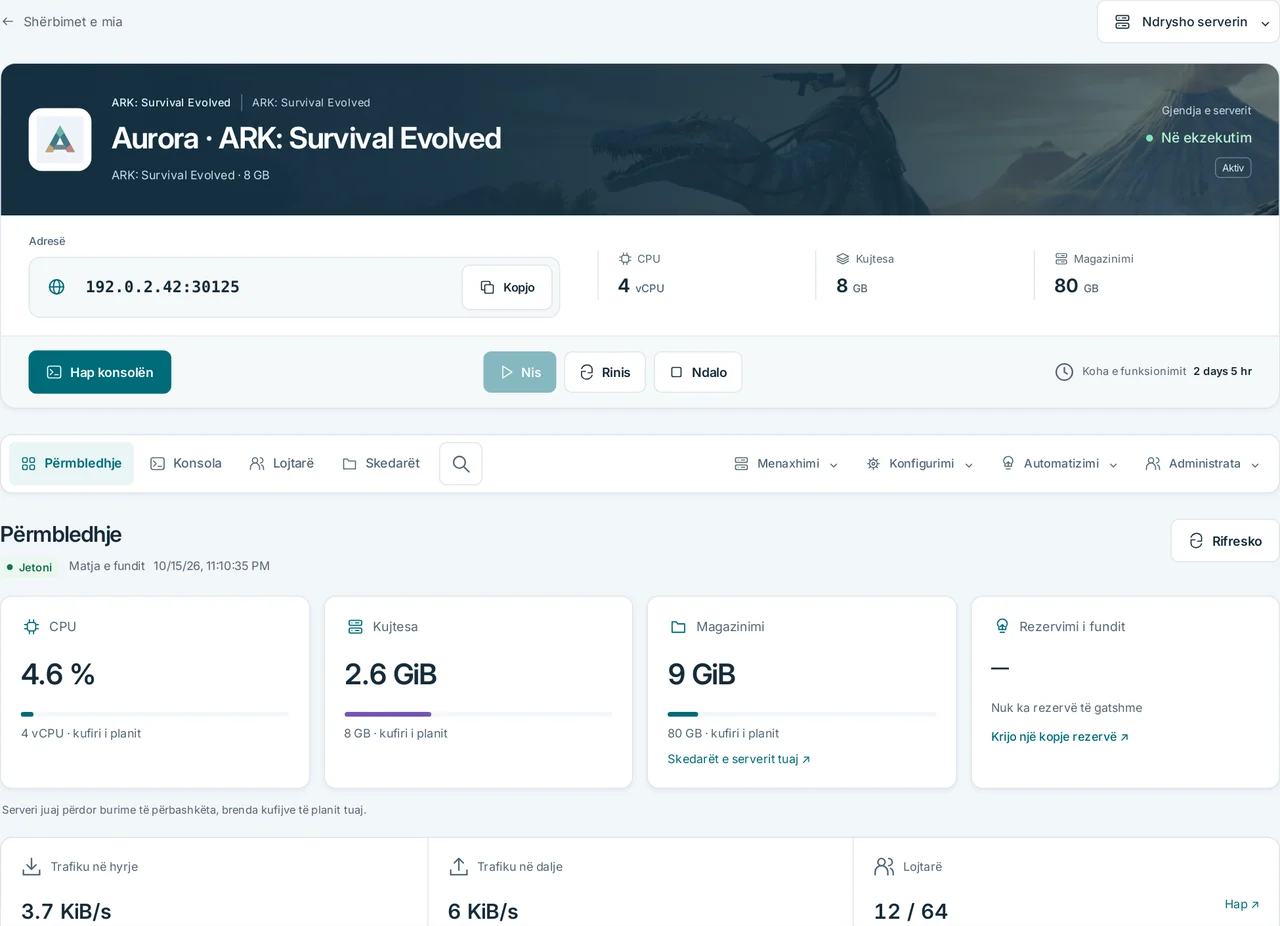Expand the Konfigurimi menu

920,464
